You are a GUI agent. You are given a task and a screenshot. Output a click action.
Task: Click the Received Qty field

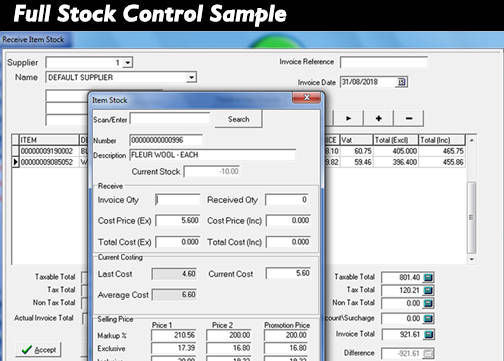(288, 200)
